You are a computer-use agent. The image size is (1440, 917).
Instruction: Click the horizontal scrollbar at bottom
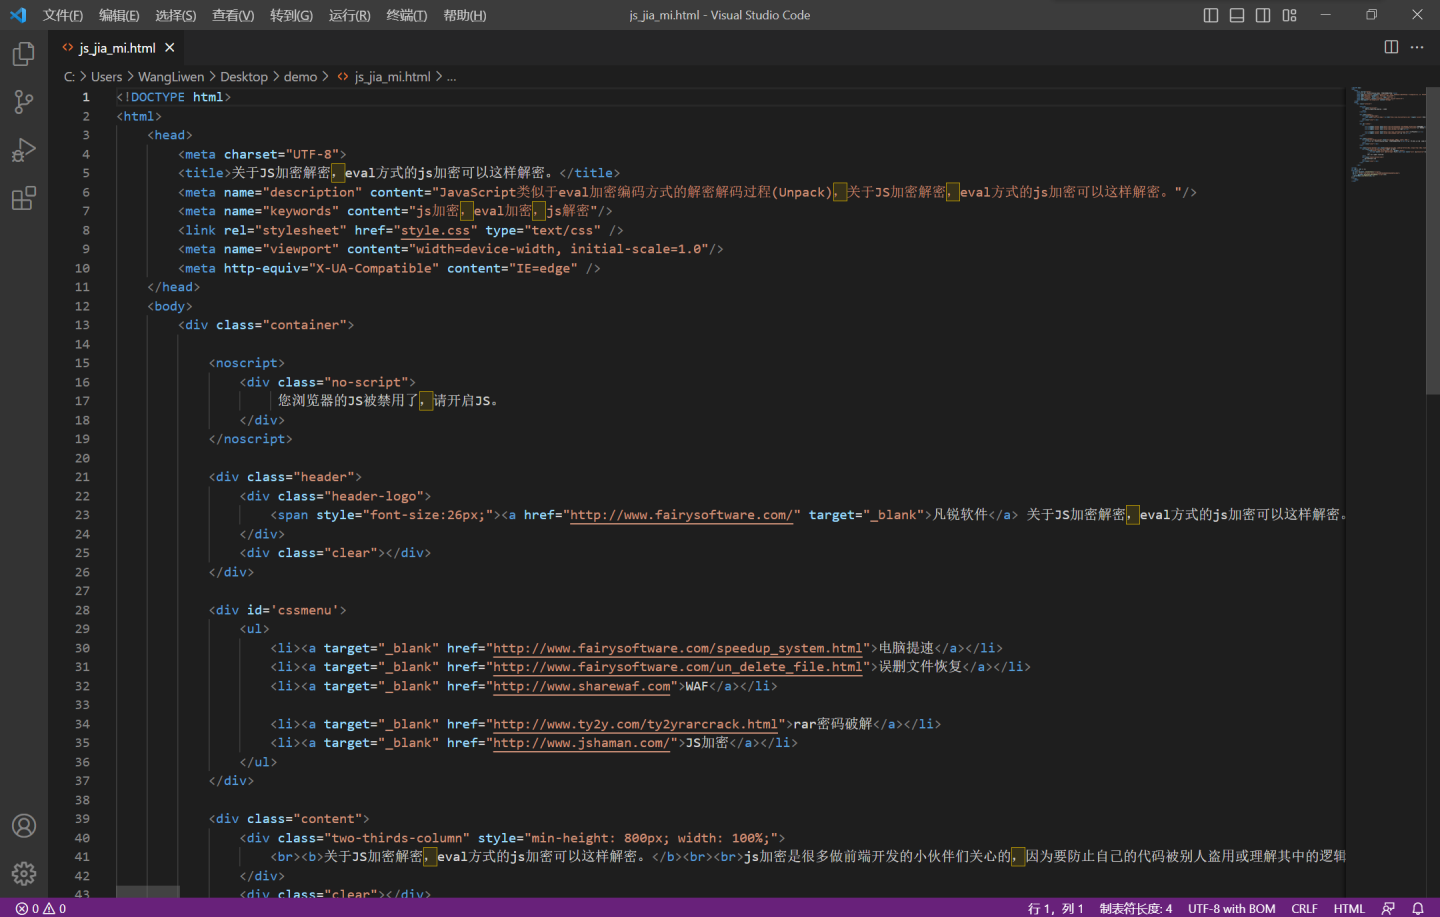[148, 891]
